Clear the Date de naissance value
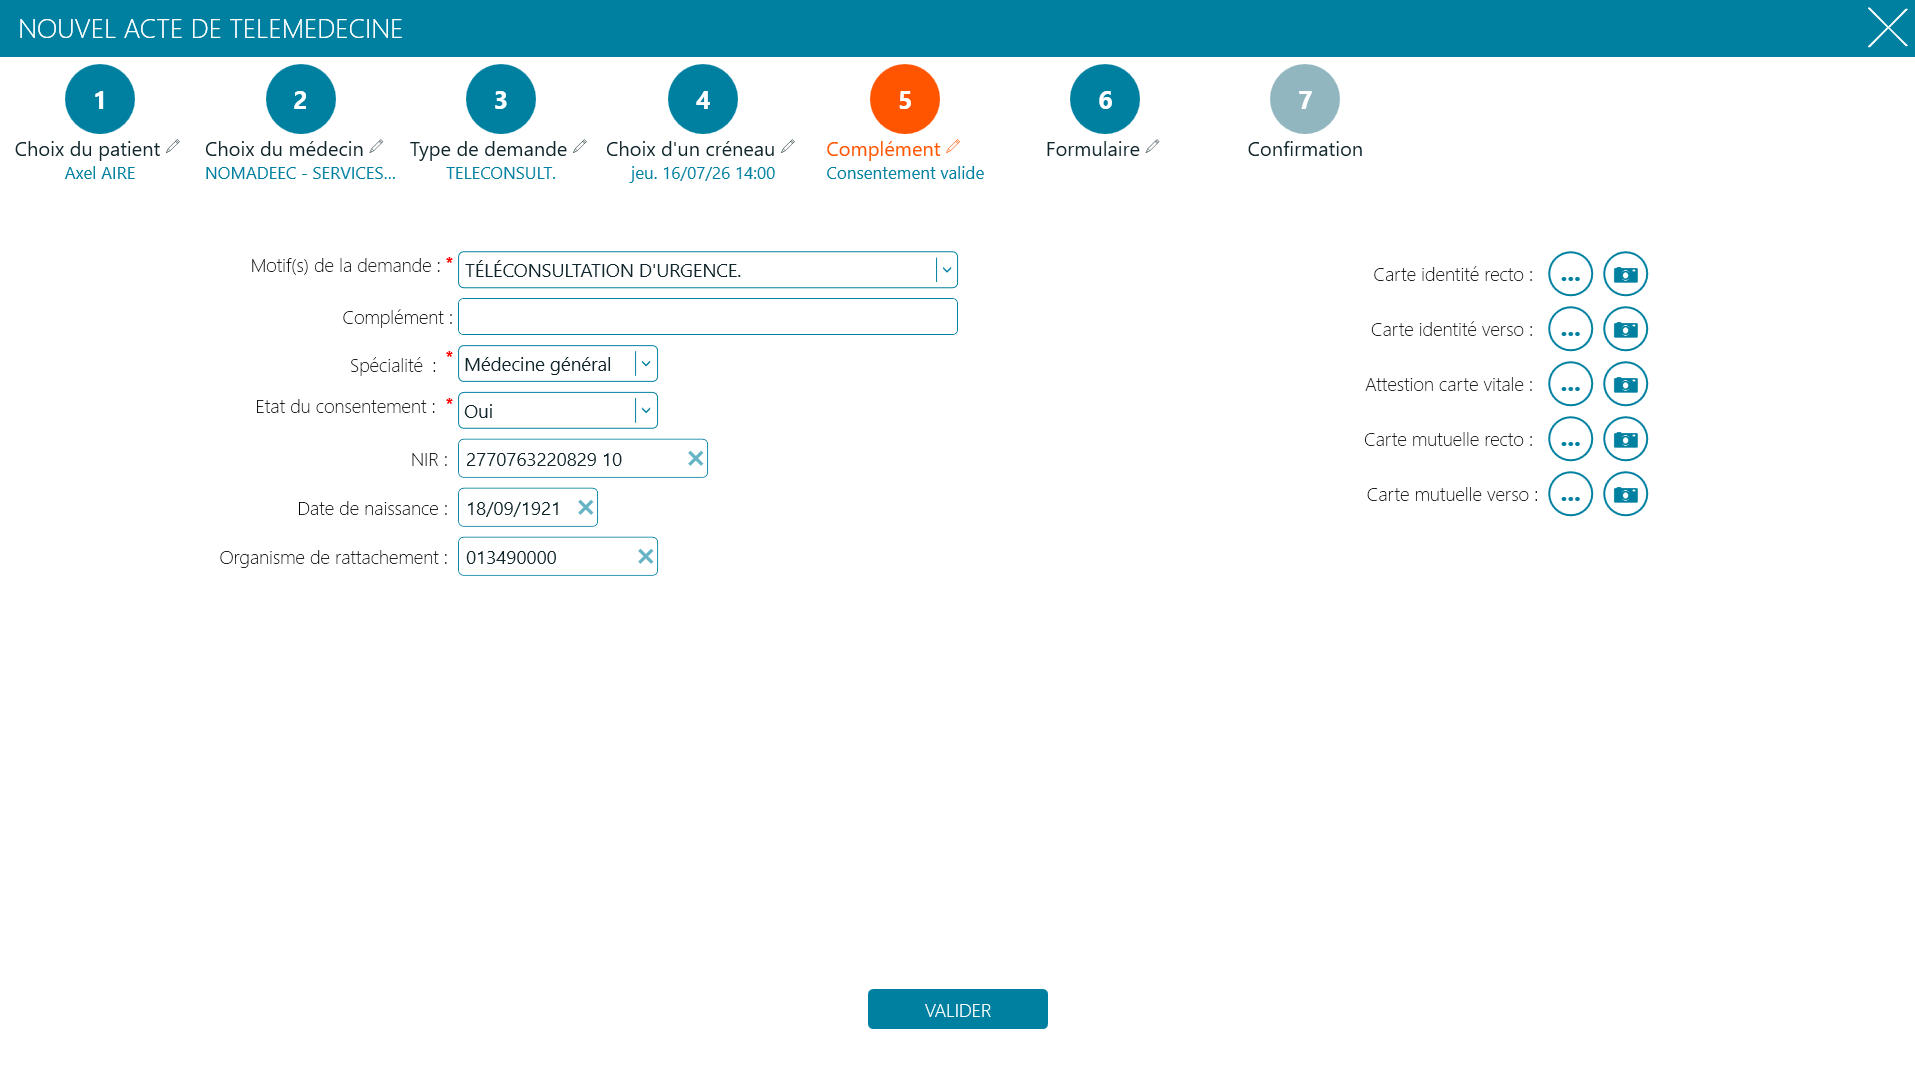Image resolution: width=1915 pixels, height=1074 pixels. point(586,507)
